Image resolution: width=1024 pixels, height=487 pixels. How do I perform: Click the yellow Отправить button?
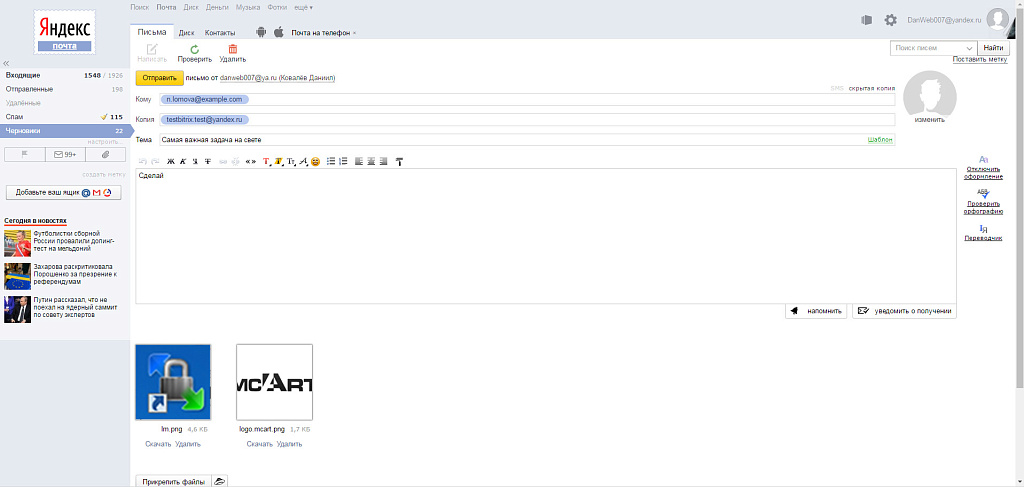[x=159, y=78]
